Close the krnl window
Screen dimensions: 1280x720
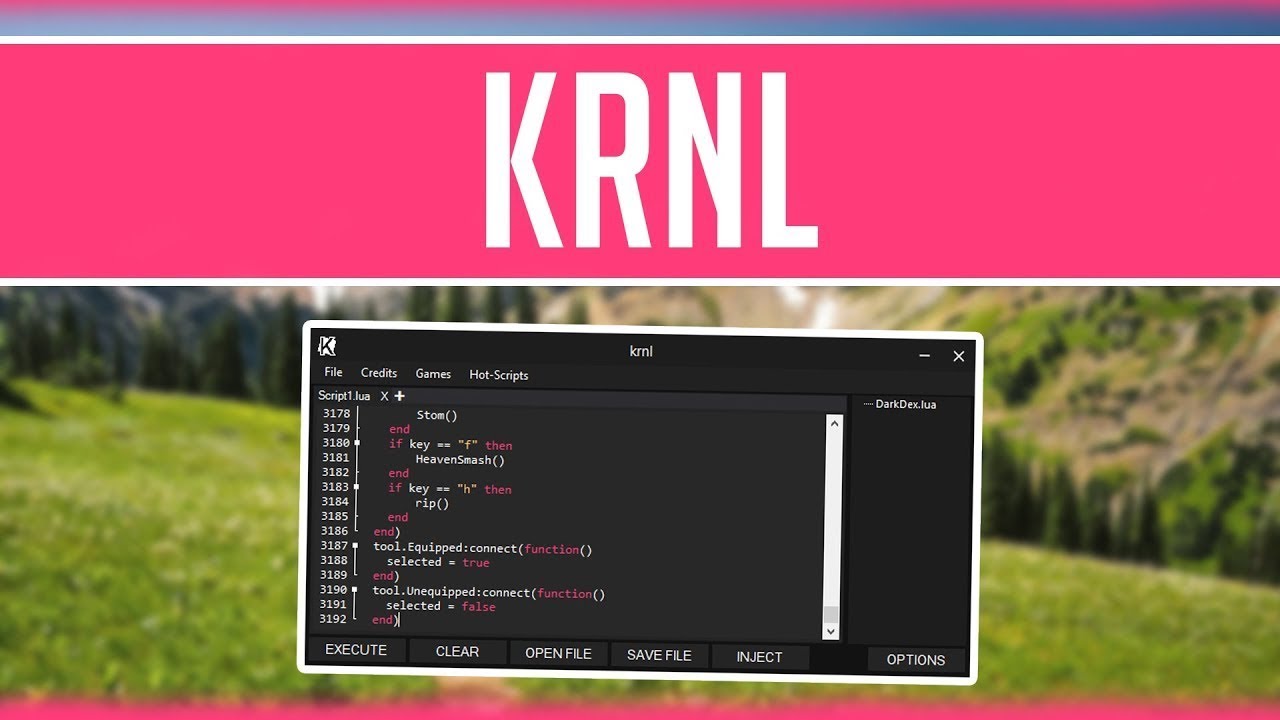click(958, 356)
